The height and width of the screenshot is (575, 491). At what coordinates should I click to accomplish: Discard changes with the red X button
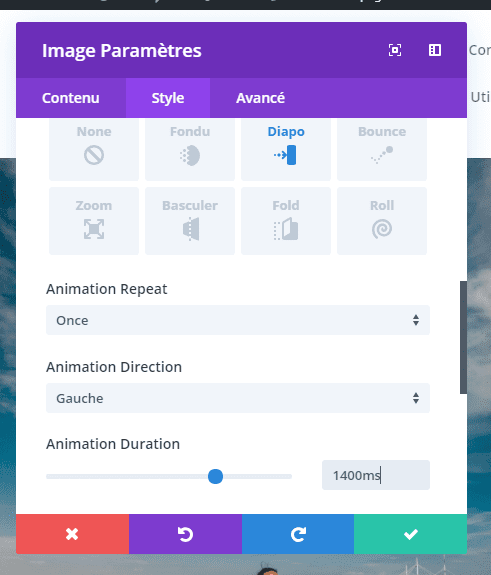pyautogui.click(x=73, y=534)
